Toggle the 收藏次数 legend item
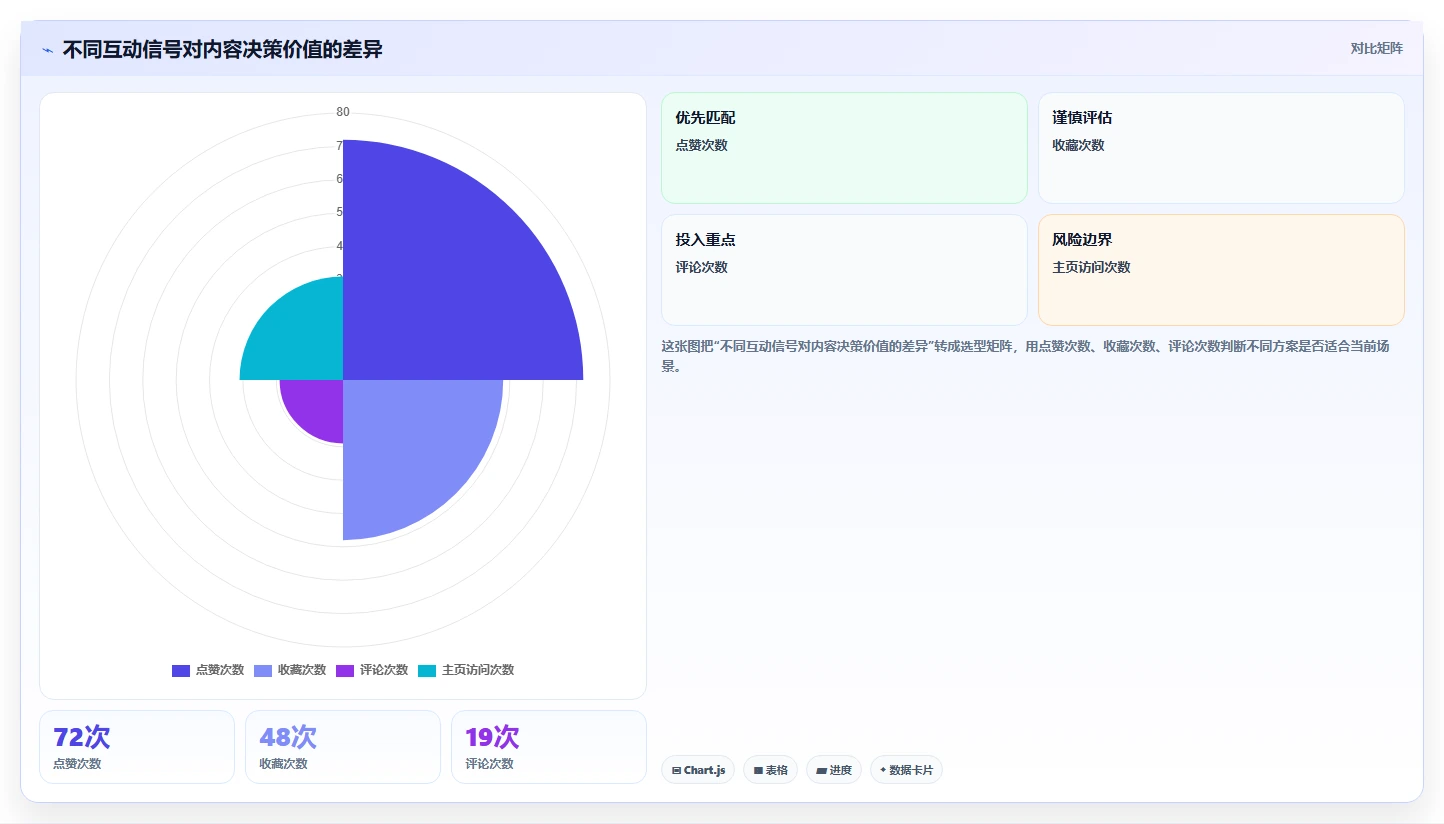 tap(290, 670)
